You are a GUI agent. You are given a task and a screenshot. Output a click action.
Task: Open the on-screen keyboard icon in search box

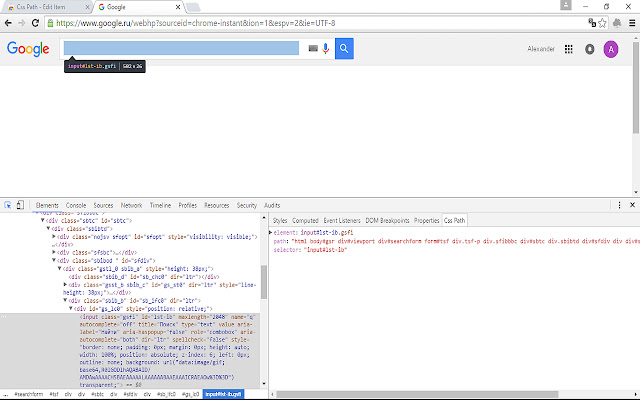pos(313,48)
